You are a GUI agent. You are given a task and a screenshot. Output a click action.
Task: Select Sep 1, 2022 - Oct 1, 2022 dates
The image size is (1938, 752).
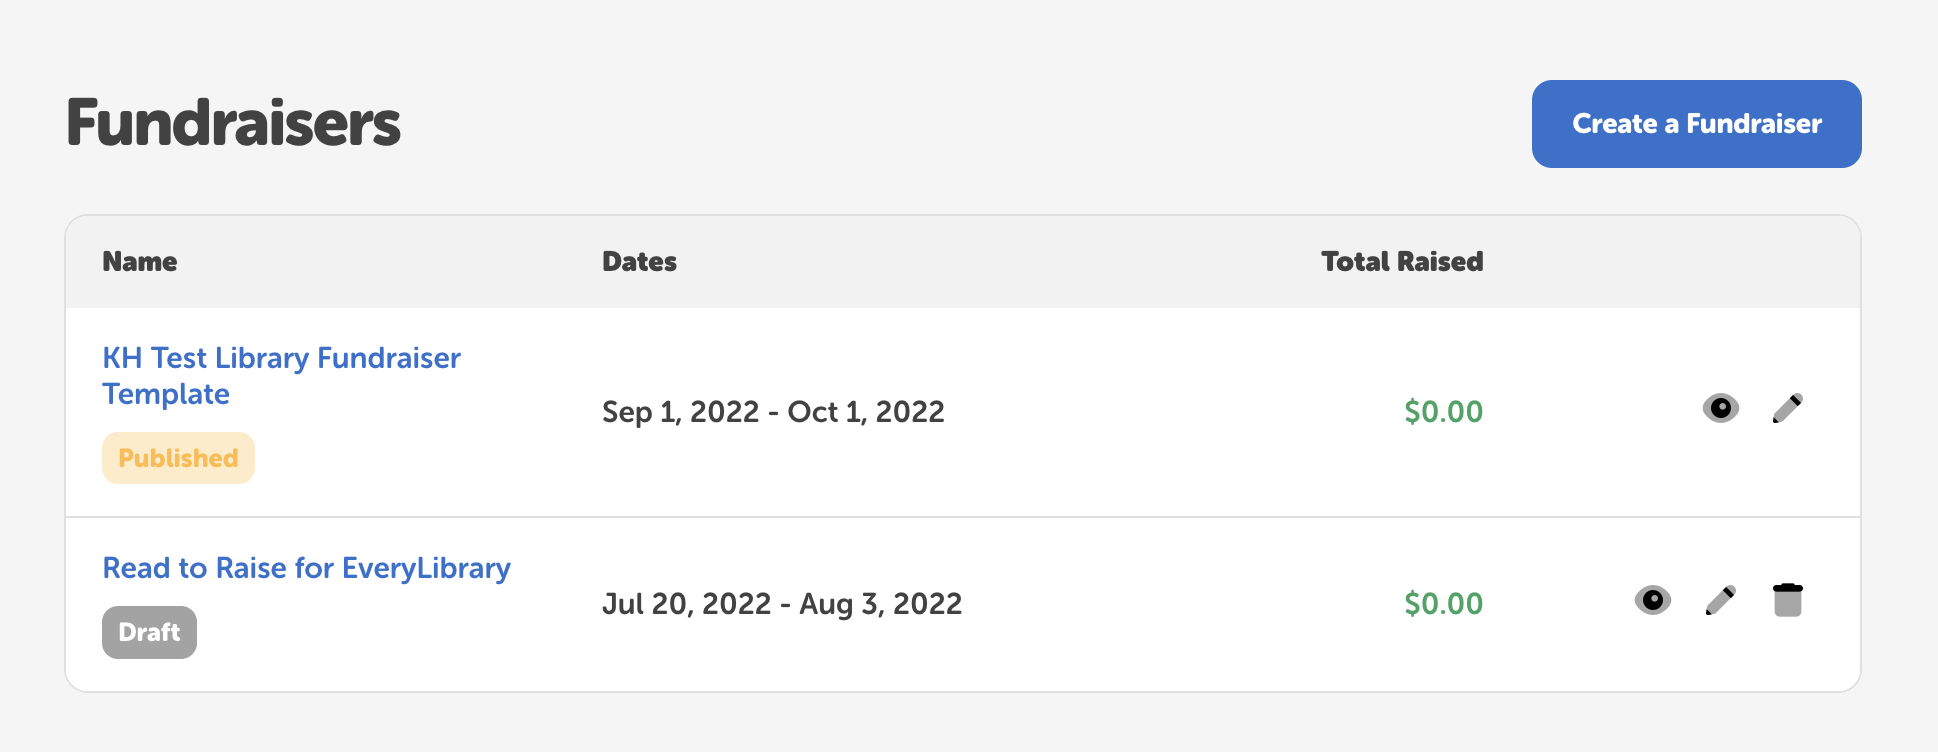[x=773, y=412]
